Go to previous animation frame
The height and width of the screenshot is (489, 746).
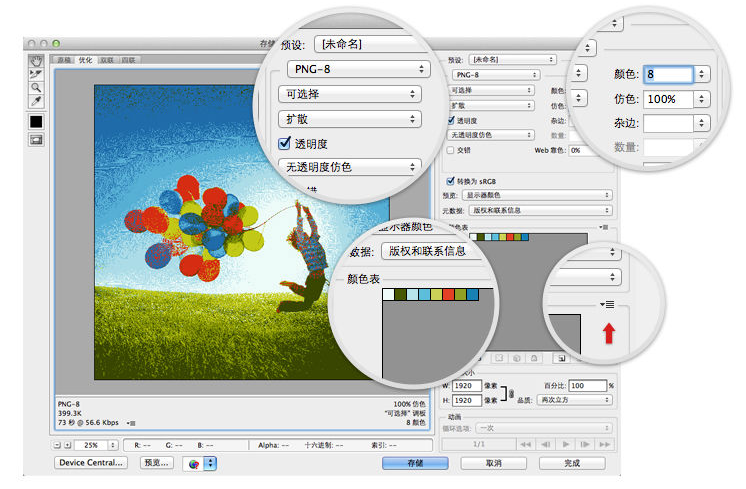pos(546,444)
